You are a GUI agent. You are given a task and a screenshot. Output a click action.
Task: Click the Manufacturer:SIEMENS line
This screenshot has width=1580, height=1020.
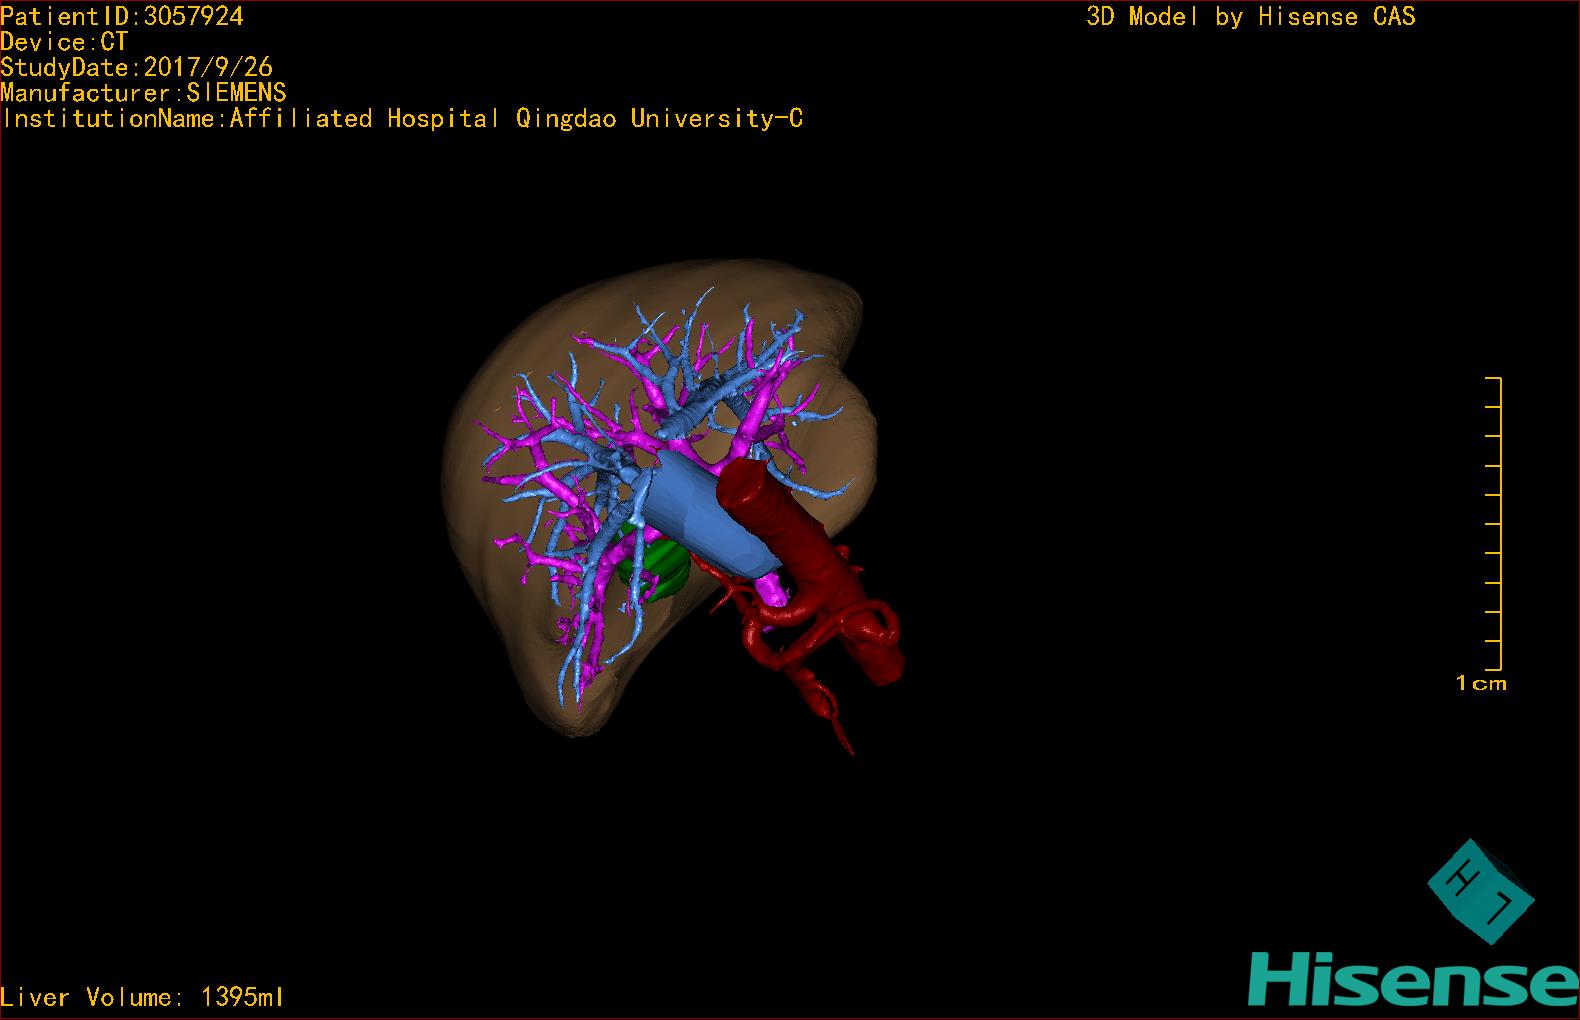tap(144, 93)
